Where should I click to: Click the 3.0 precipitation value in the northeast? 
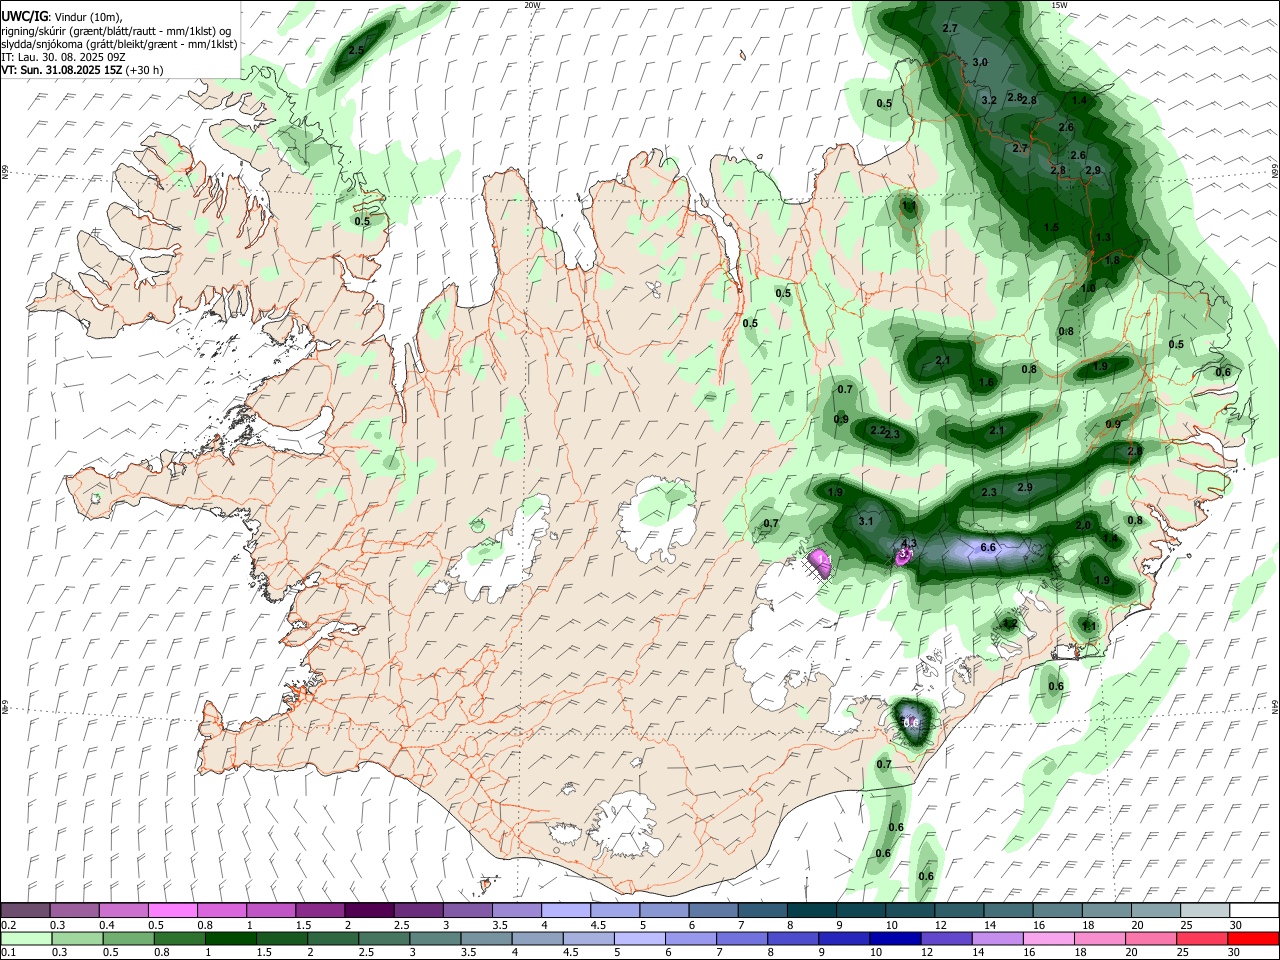pos(980,62)
